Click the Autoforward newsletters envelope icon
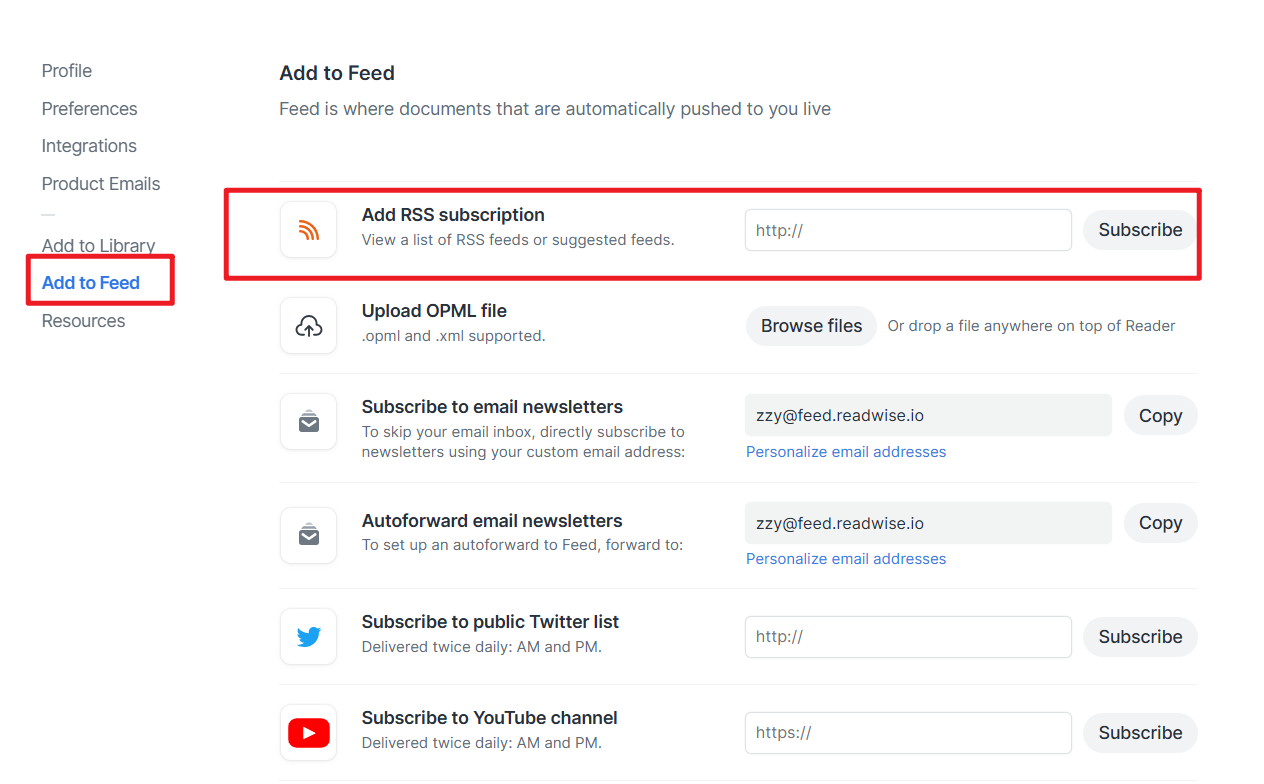This screenshot has height=784, width=1264. tap(309, 536)
